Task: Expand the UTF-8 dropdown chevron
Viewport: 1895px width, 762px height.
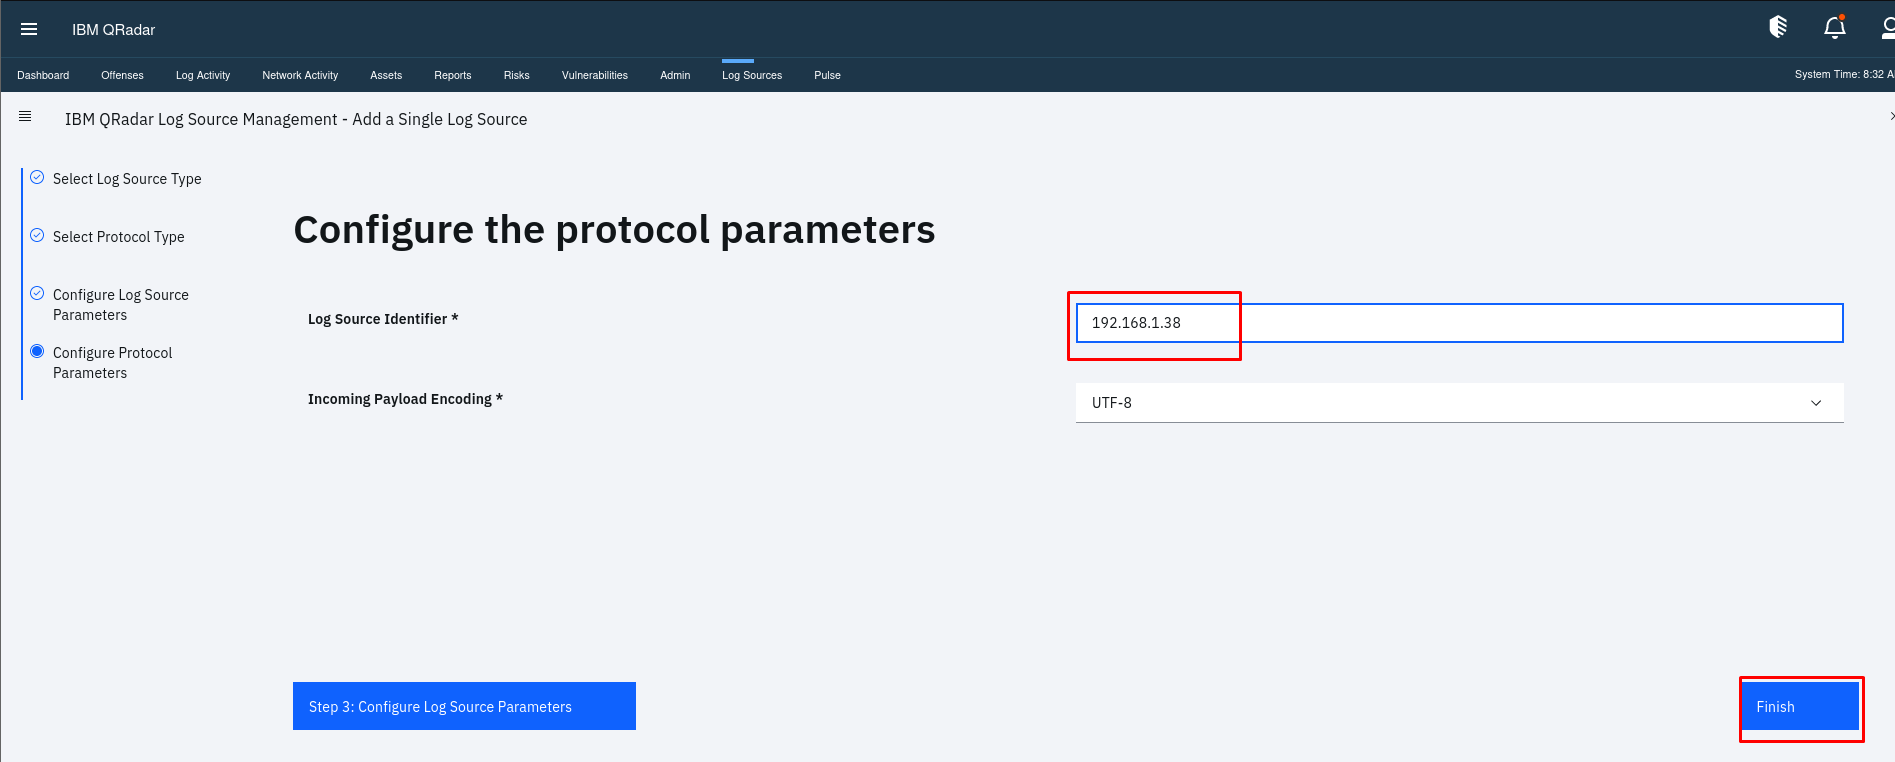Action: point(1816,403)
